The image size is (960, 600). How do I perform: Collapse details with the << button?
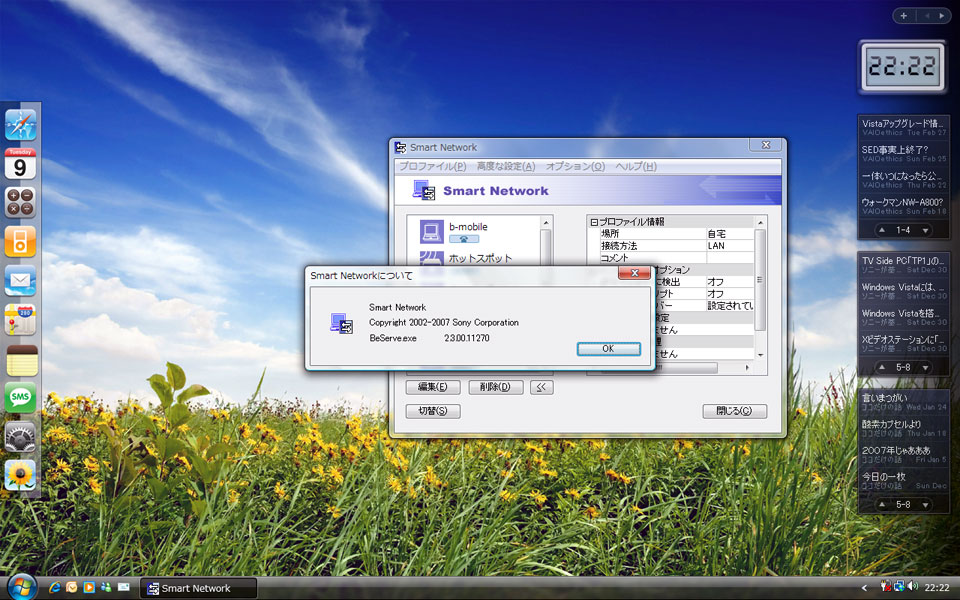coord(541,387)
